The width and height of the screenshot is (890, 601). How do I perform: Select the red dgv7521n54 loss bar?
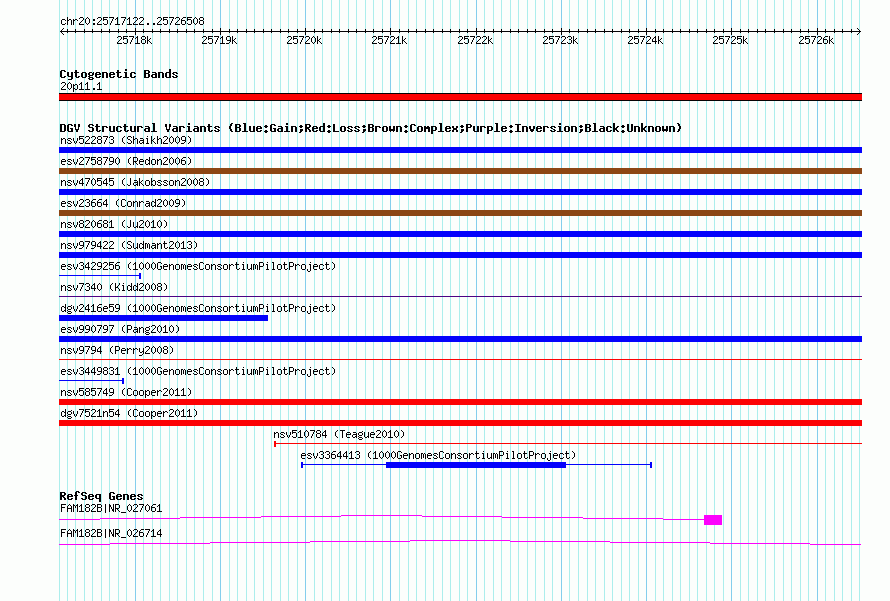[460, 423]
